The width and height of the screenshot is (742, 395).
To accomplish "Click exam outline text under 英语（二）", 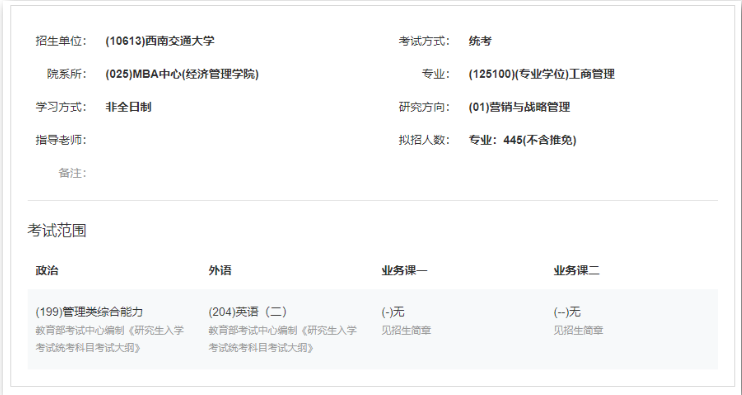I will (x=283, y=339).
